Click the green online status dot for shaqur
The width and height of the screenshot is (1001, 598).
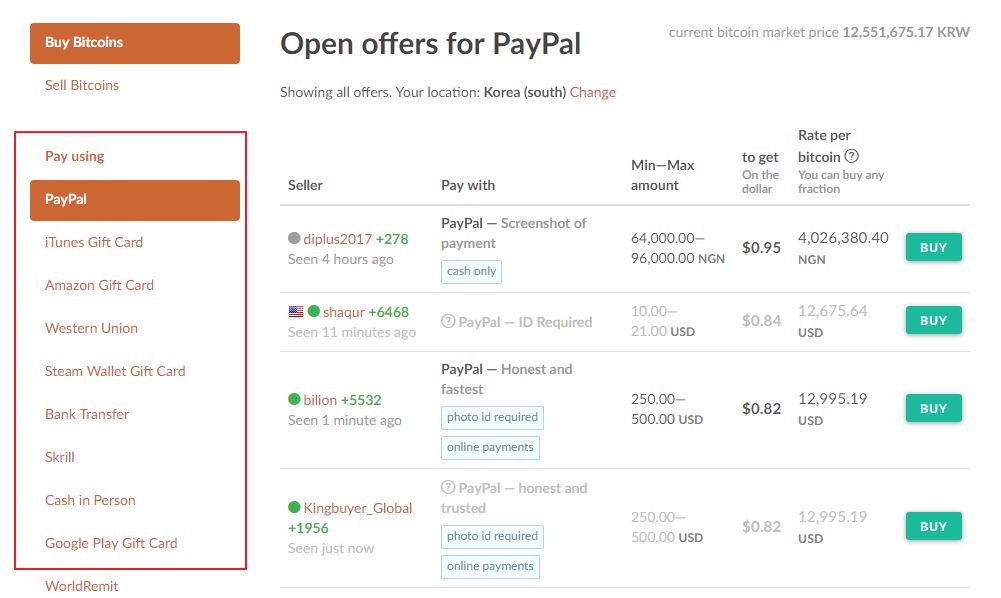point(313,311)
